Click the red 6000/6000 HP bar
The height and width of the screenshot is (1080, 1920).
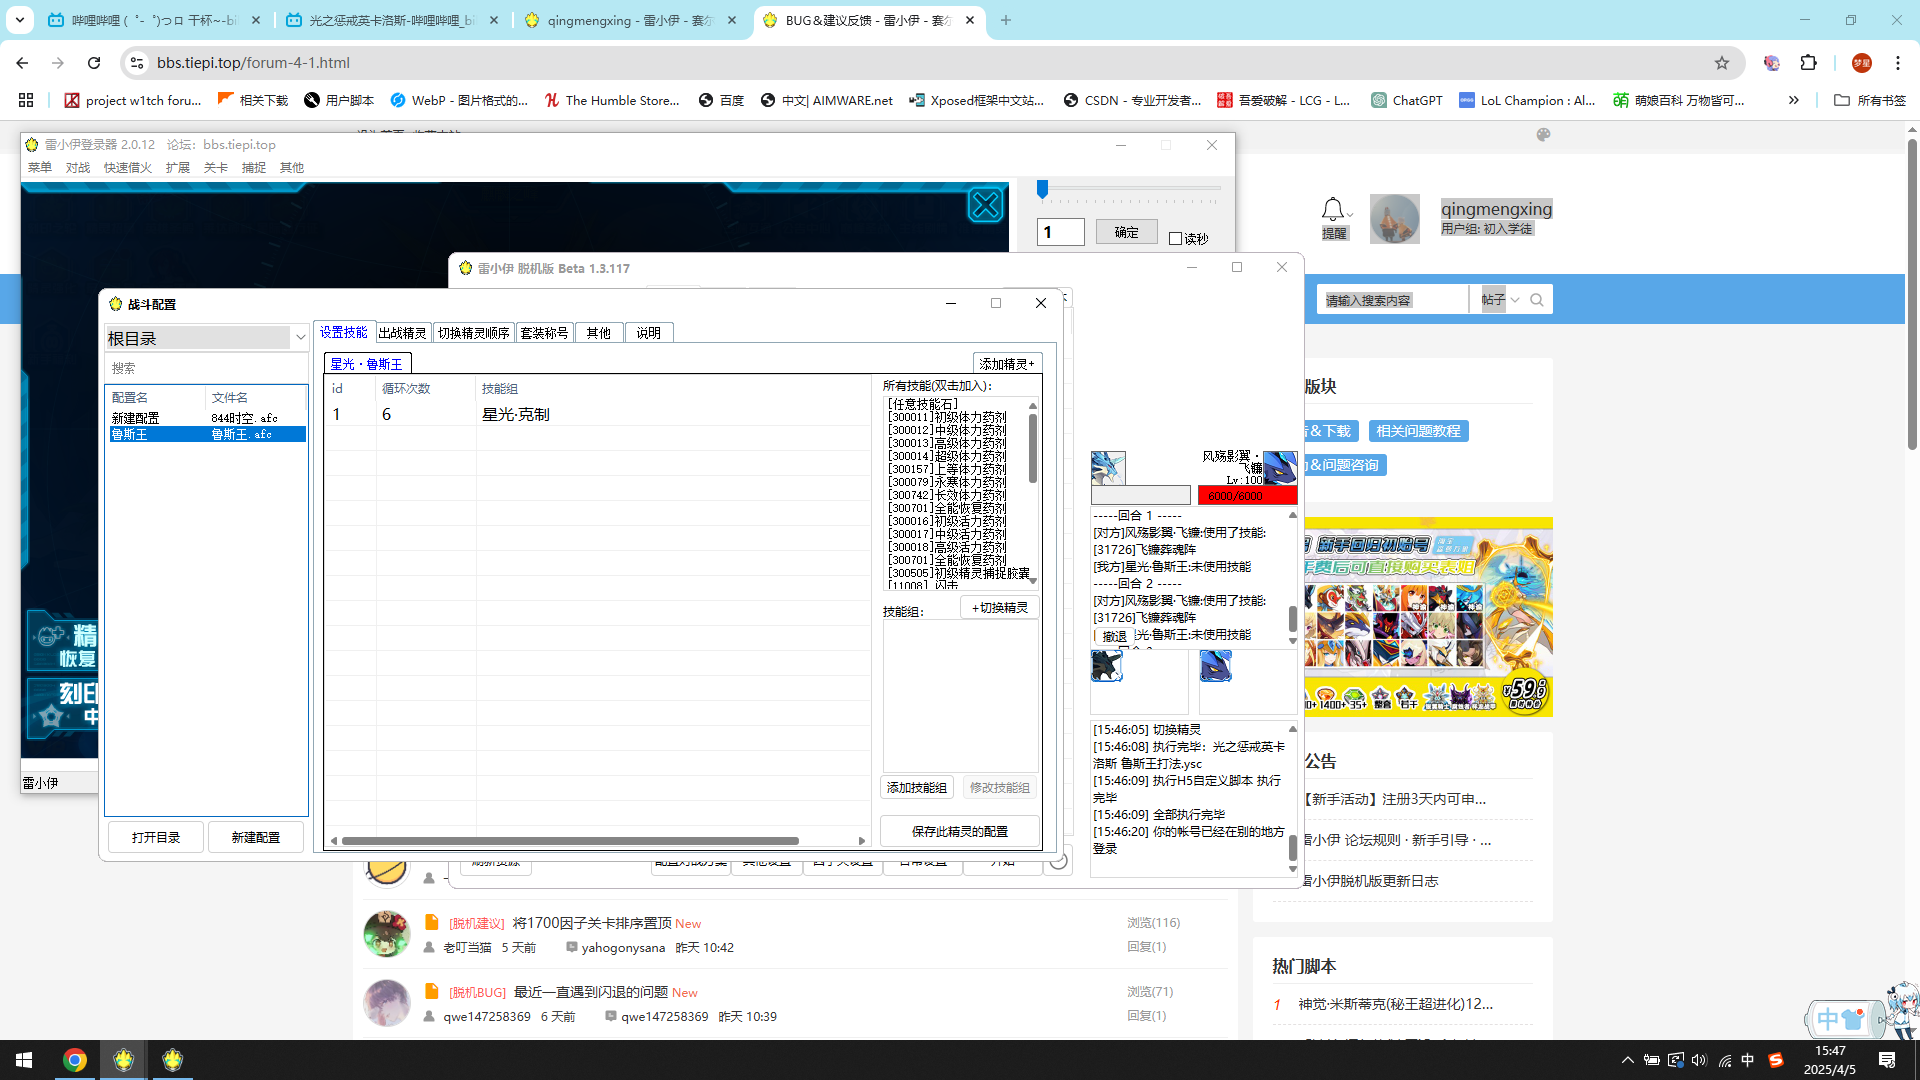pyautogui.click(x=1248, y=495)
